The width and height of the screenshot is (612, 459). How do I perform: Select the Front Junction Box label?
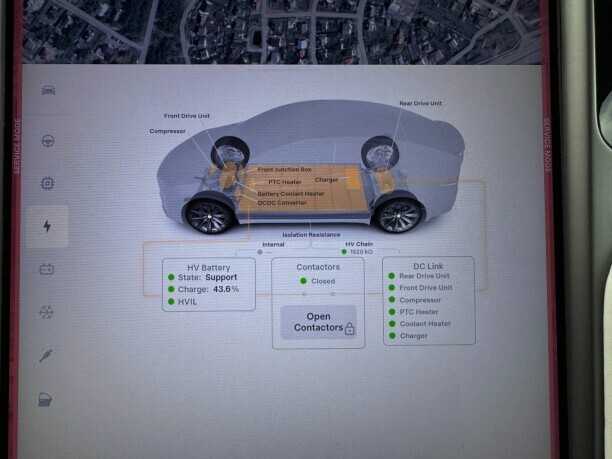pos(285,169)
